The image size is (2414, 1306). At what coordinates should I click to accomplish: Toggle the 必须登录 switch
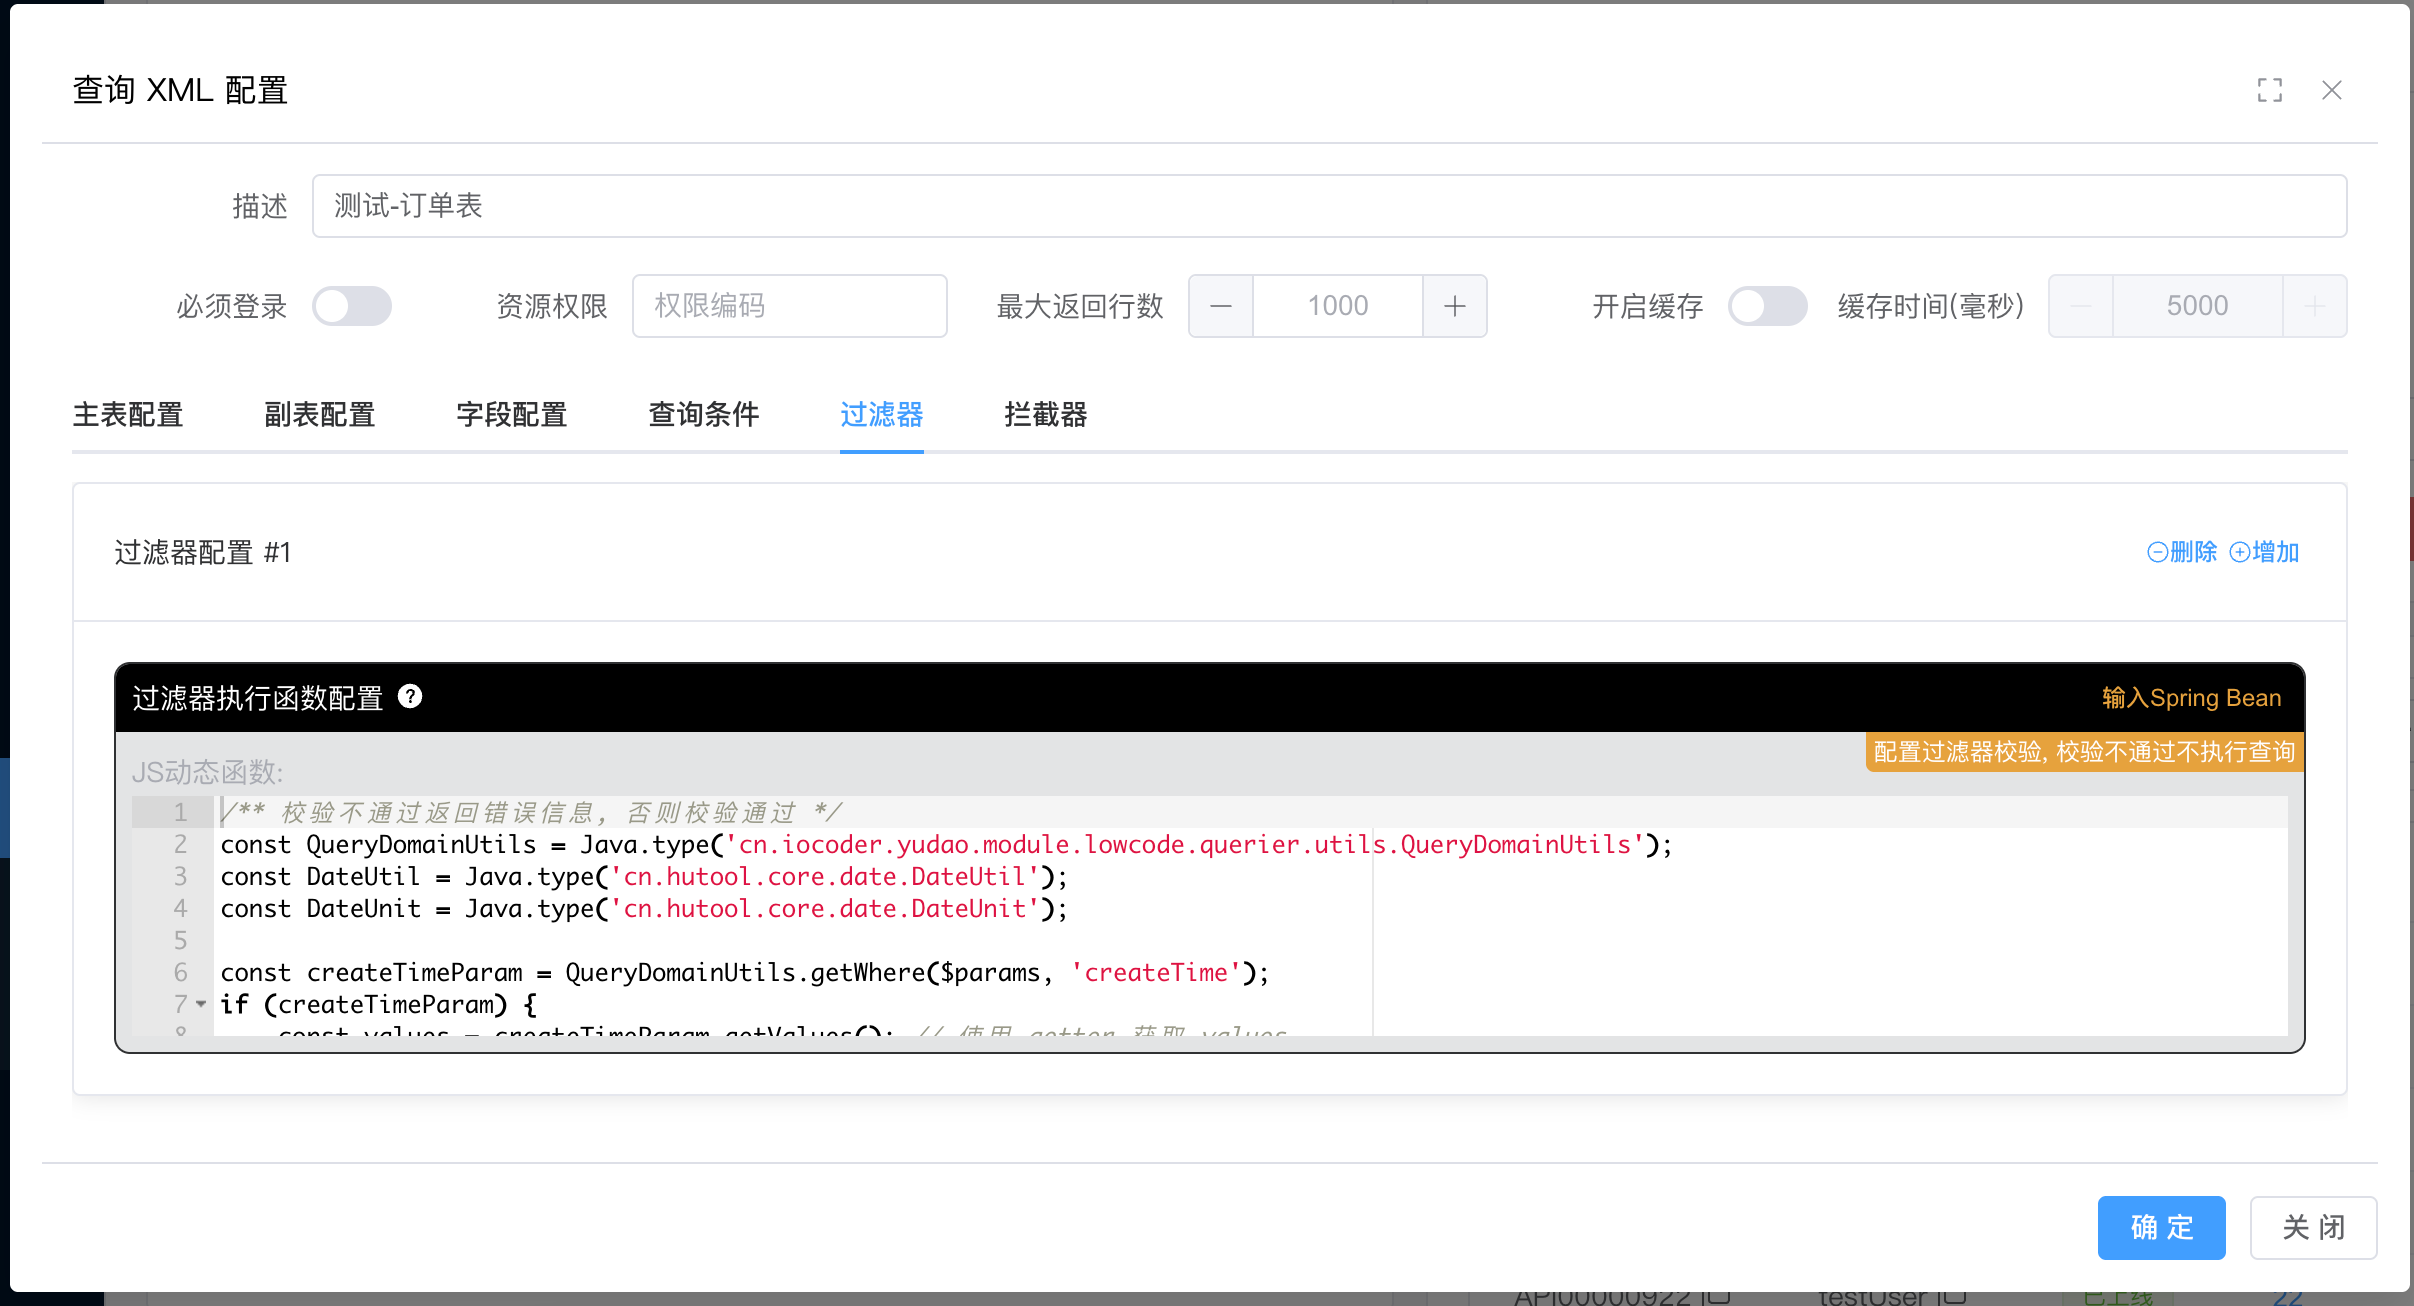(x=351, y=306)
